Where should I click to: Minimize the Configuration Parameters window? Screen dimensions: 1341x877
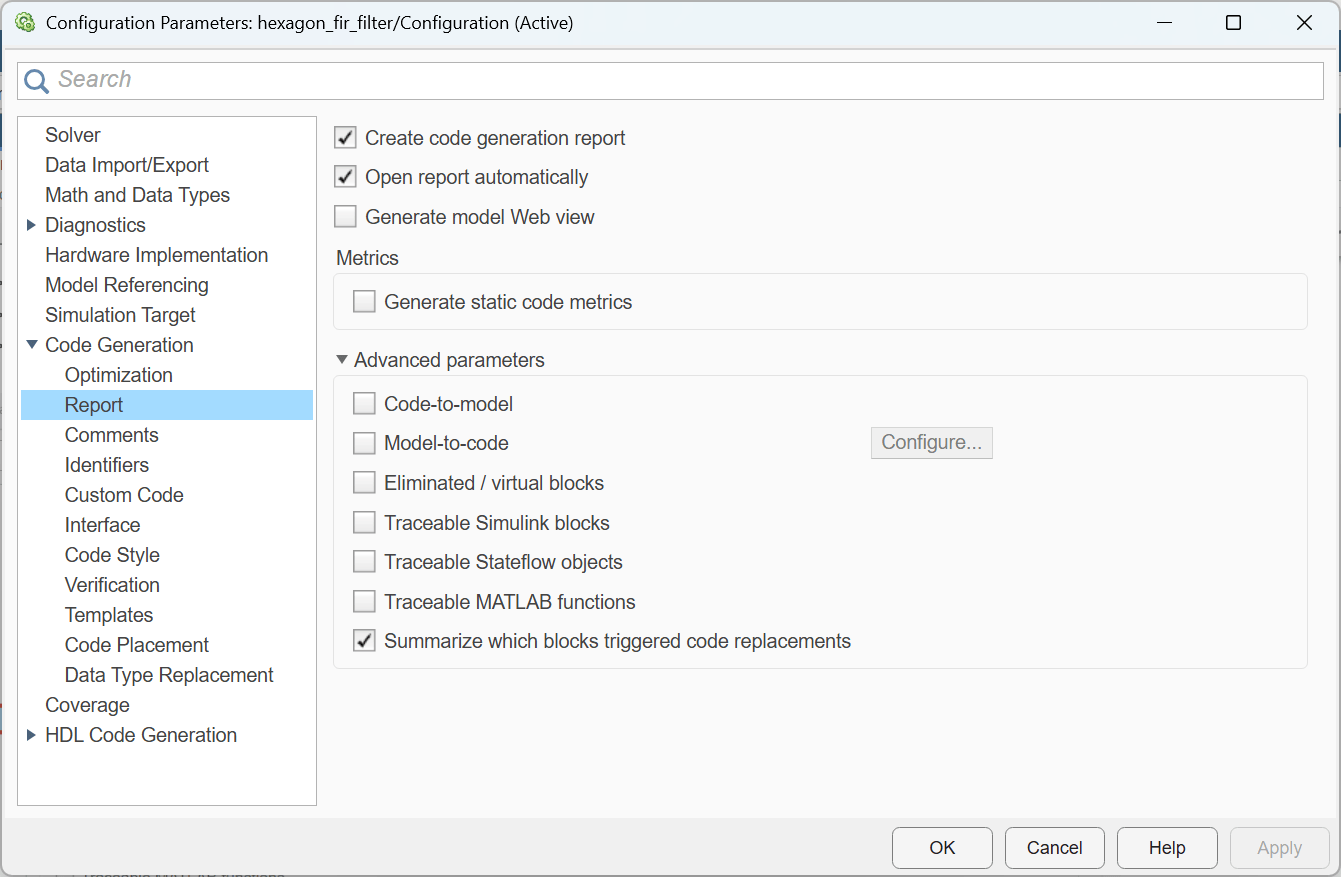(x=1163, y=23)
